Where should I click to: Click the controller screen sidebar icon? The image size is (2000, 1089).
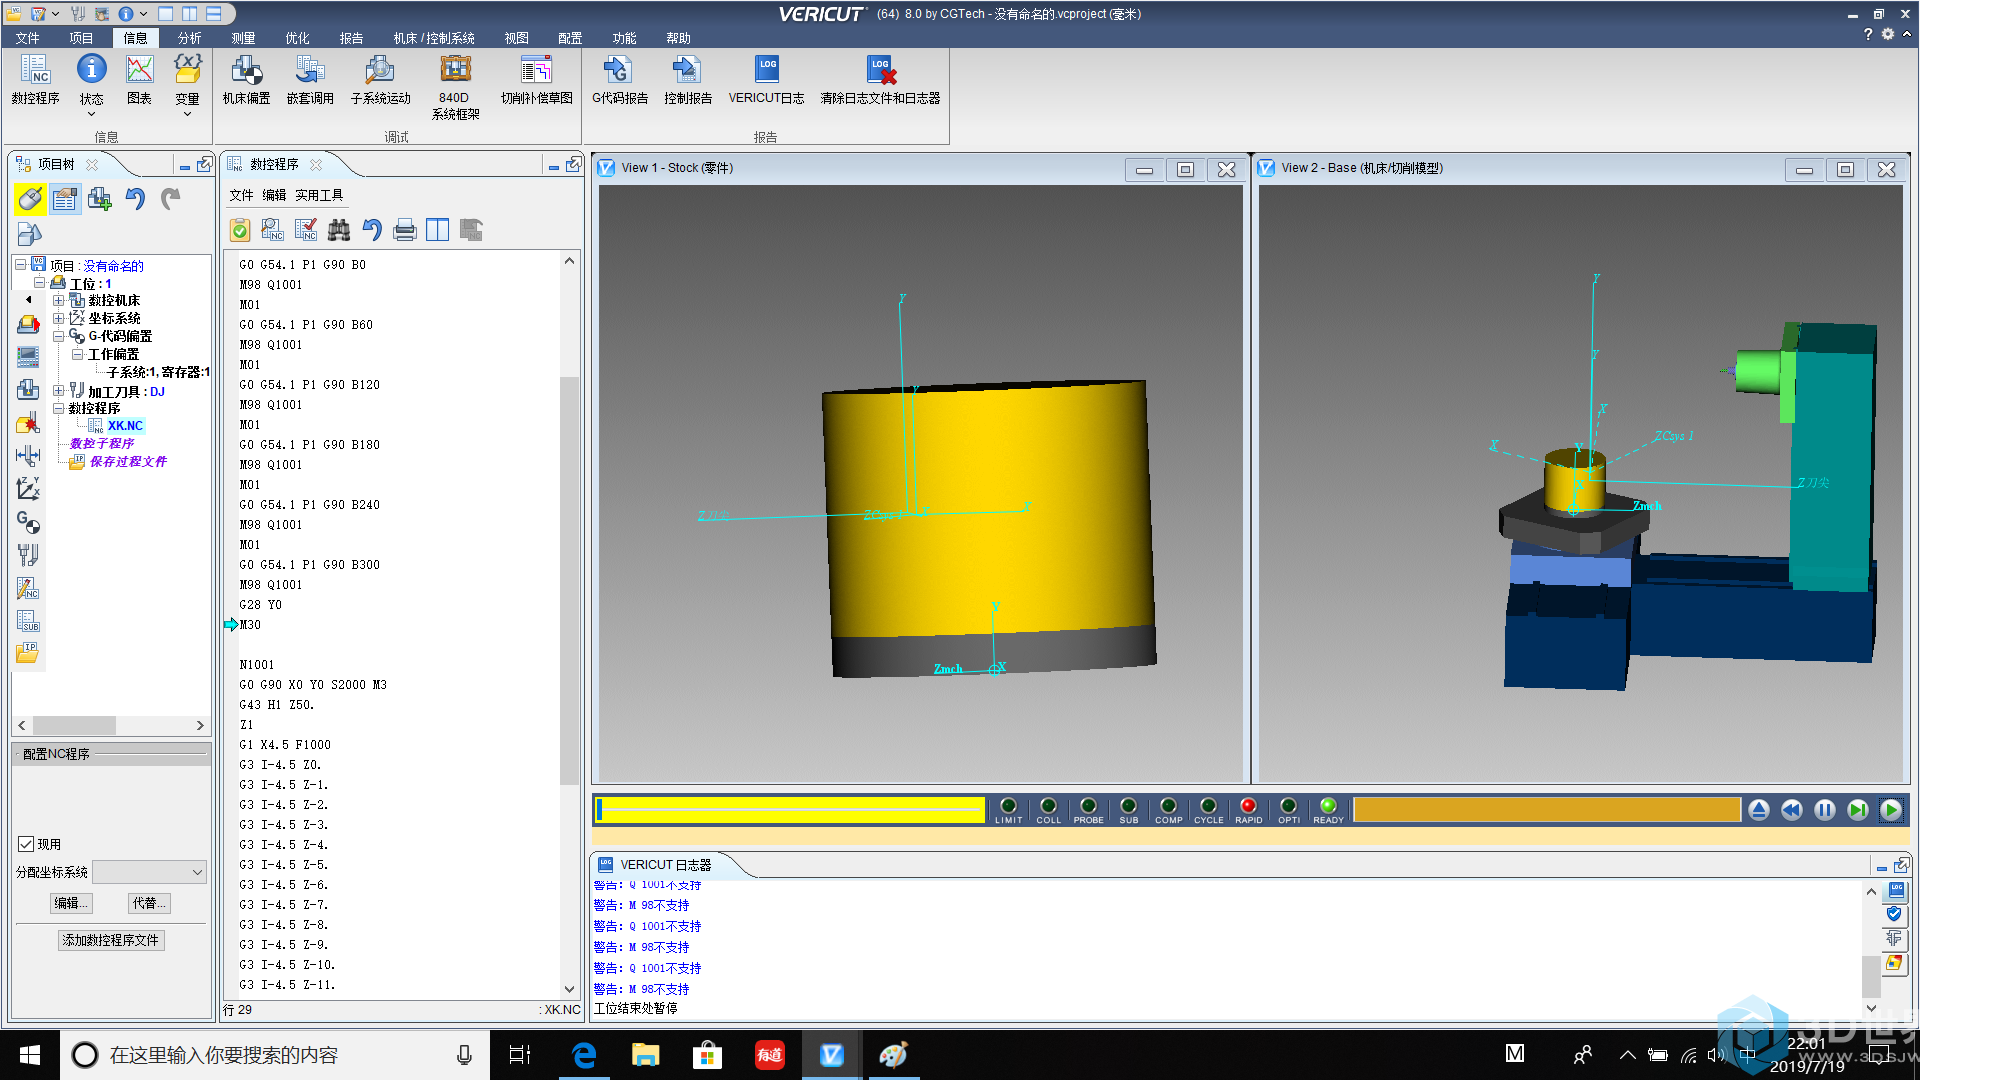[28, 357]
